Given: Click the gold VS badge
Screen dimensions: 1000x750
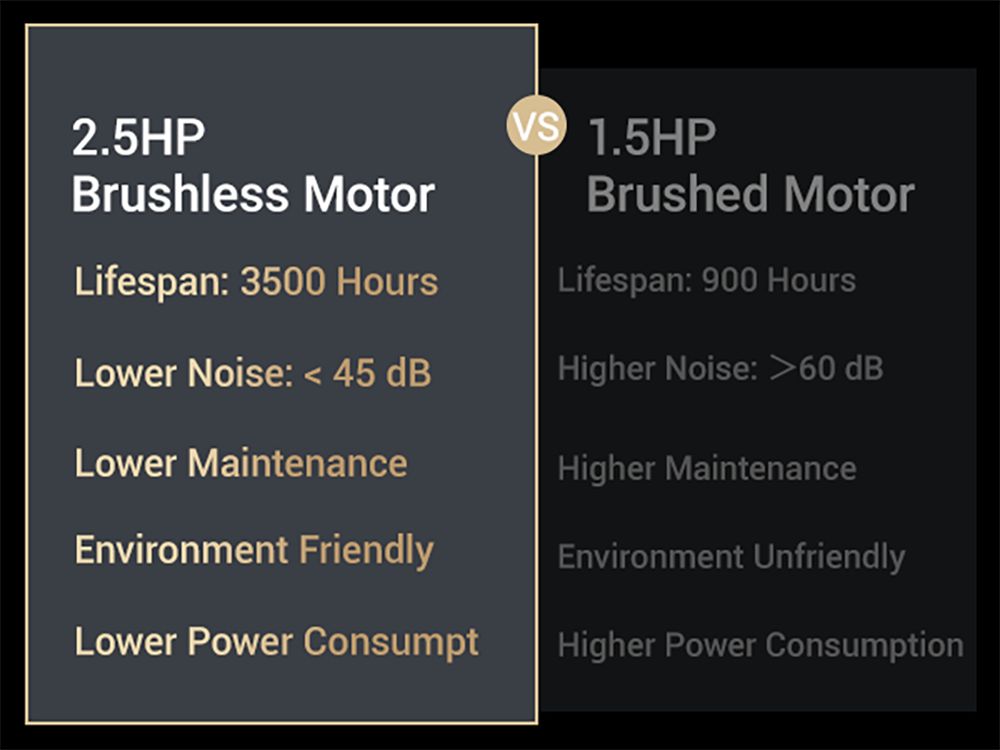Looking at the screenshot, I should pos(537,127).
